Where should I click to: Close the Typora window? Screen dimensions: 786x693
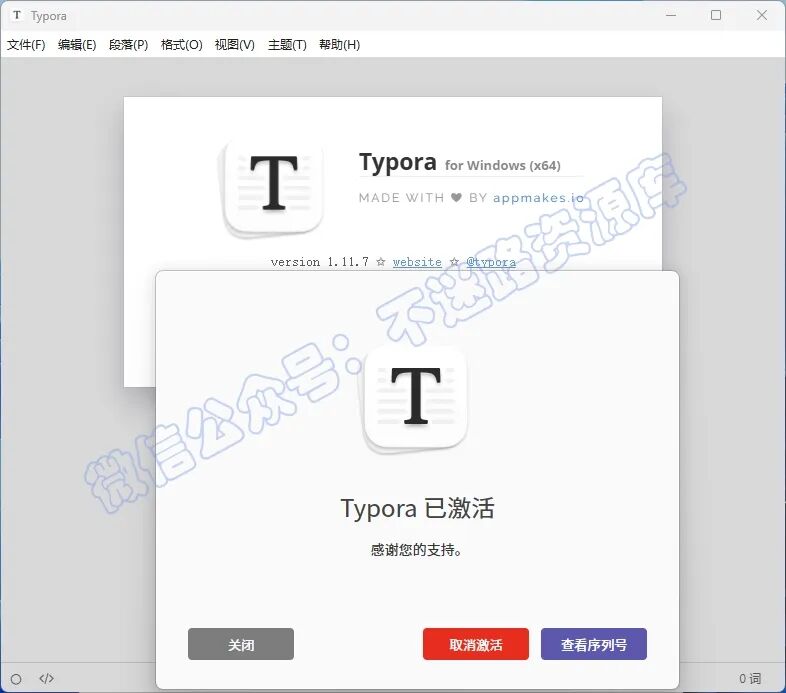[x=761, y=16]
